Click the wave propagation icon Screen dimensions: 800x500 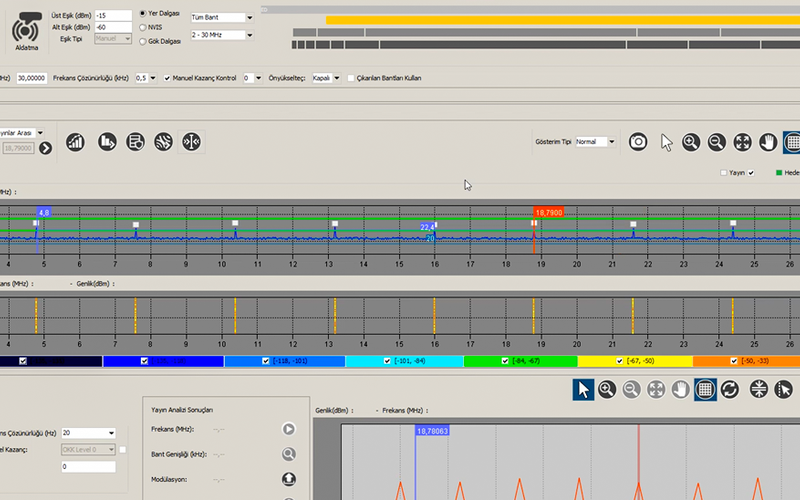[163, 142]
